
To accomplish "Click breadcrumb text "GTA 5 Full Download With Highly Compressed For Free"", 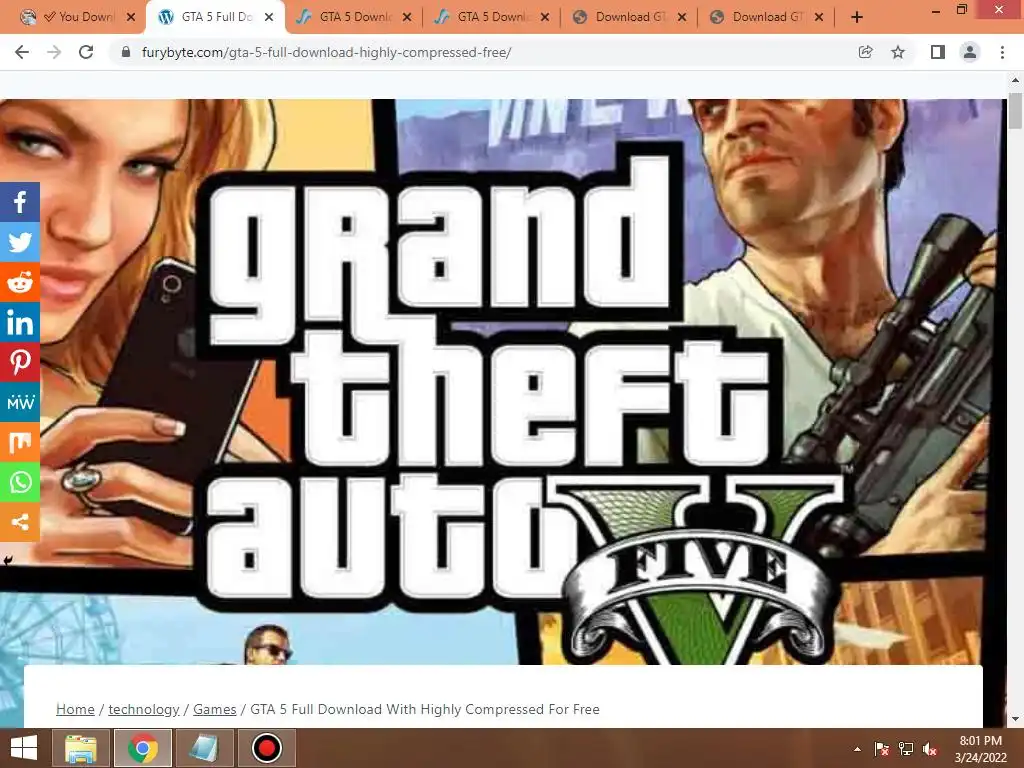I will [x=425, y=709].
